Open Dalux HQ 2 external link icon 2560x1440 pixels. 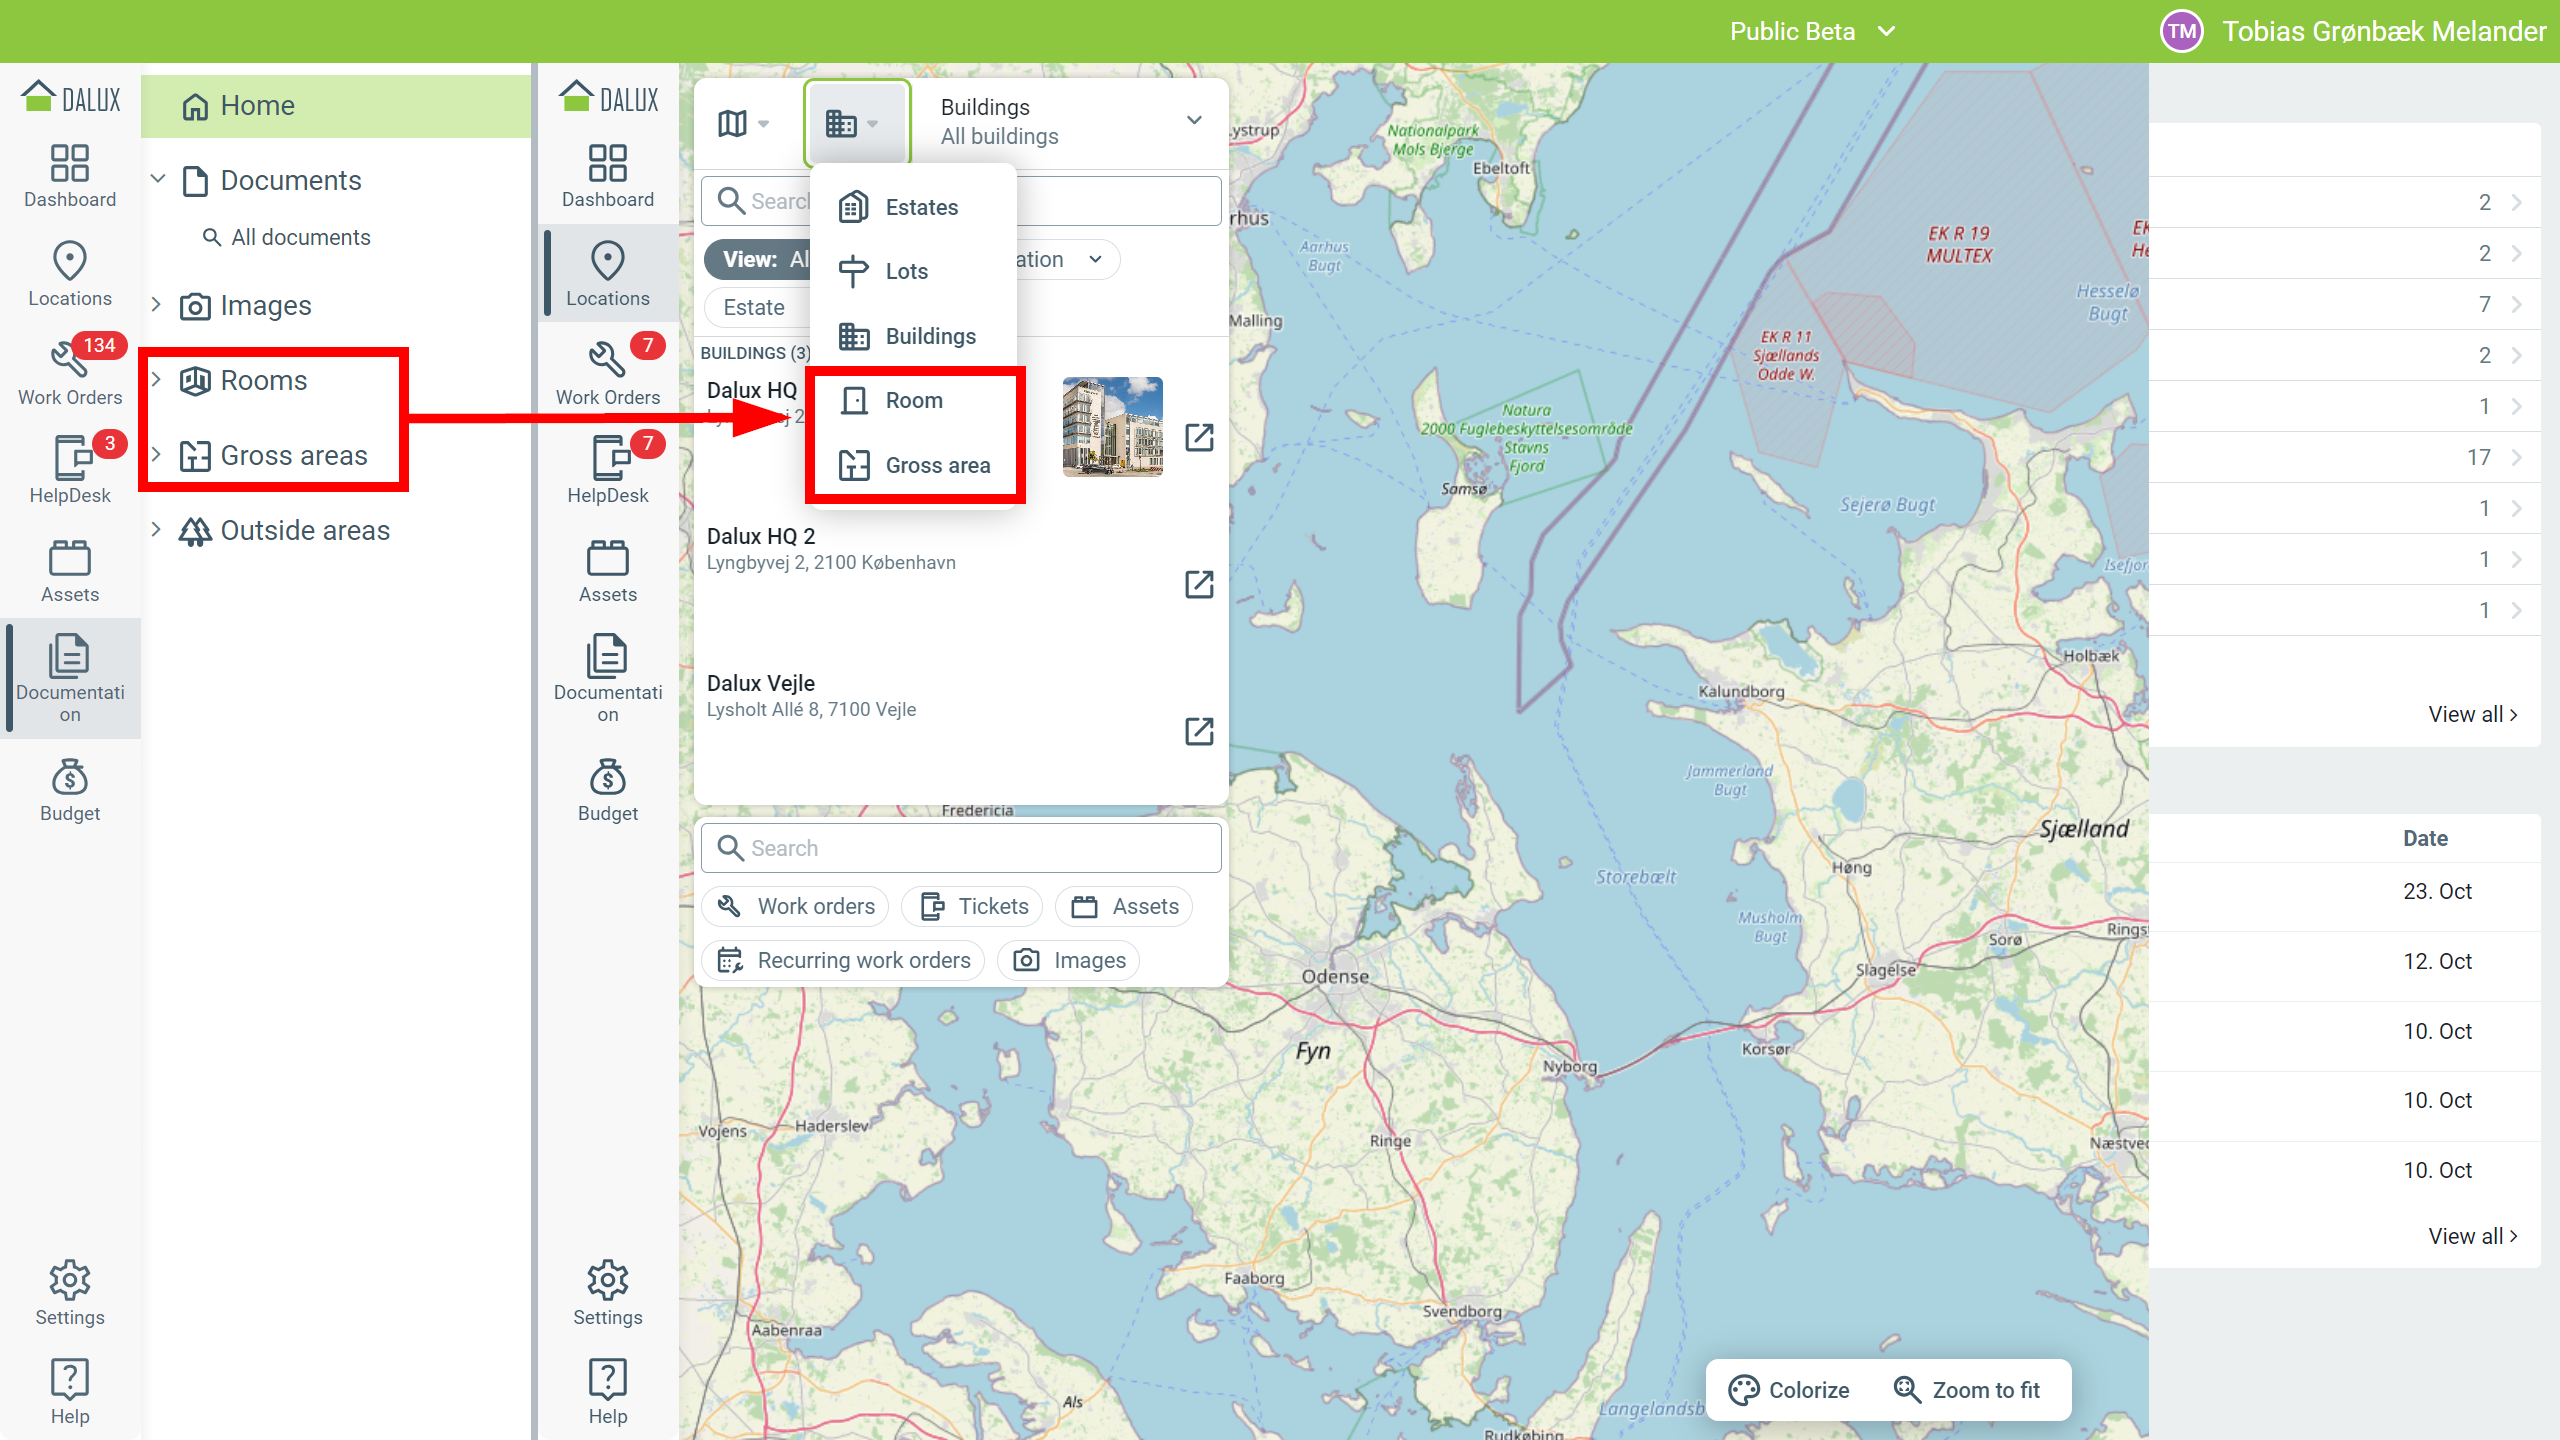[1199, 584]
